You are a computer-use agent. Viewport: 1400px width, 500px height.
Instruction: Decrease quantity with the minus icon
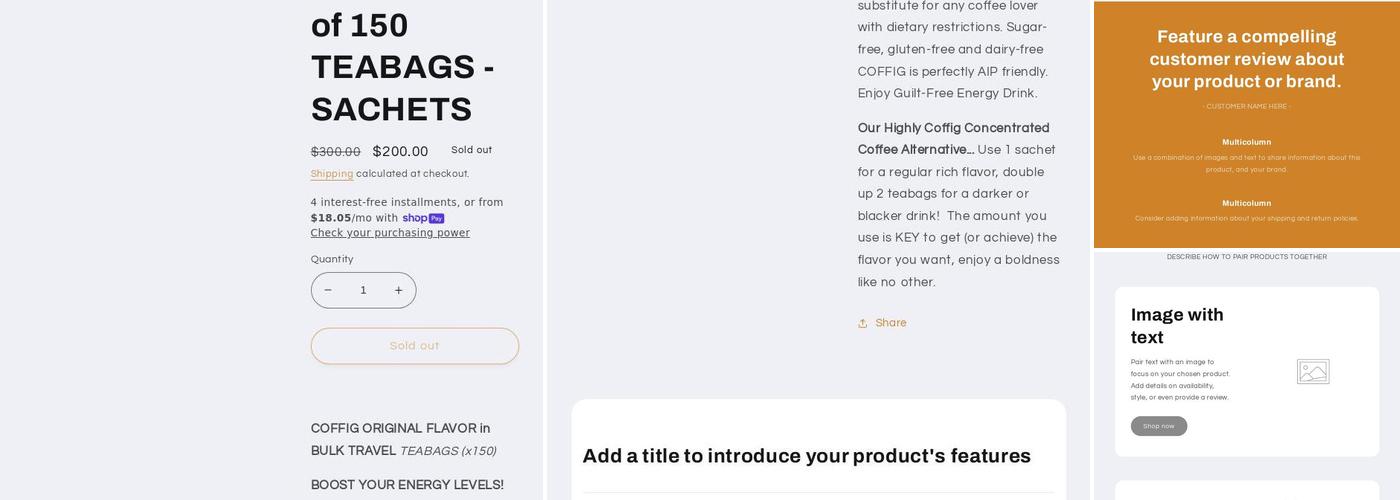[x=328, y=290]
